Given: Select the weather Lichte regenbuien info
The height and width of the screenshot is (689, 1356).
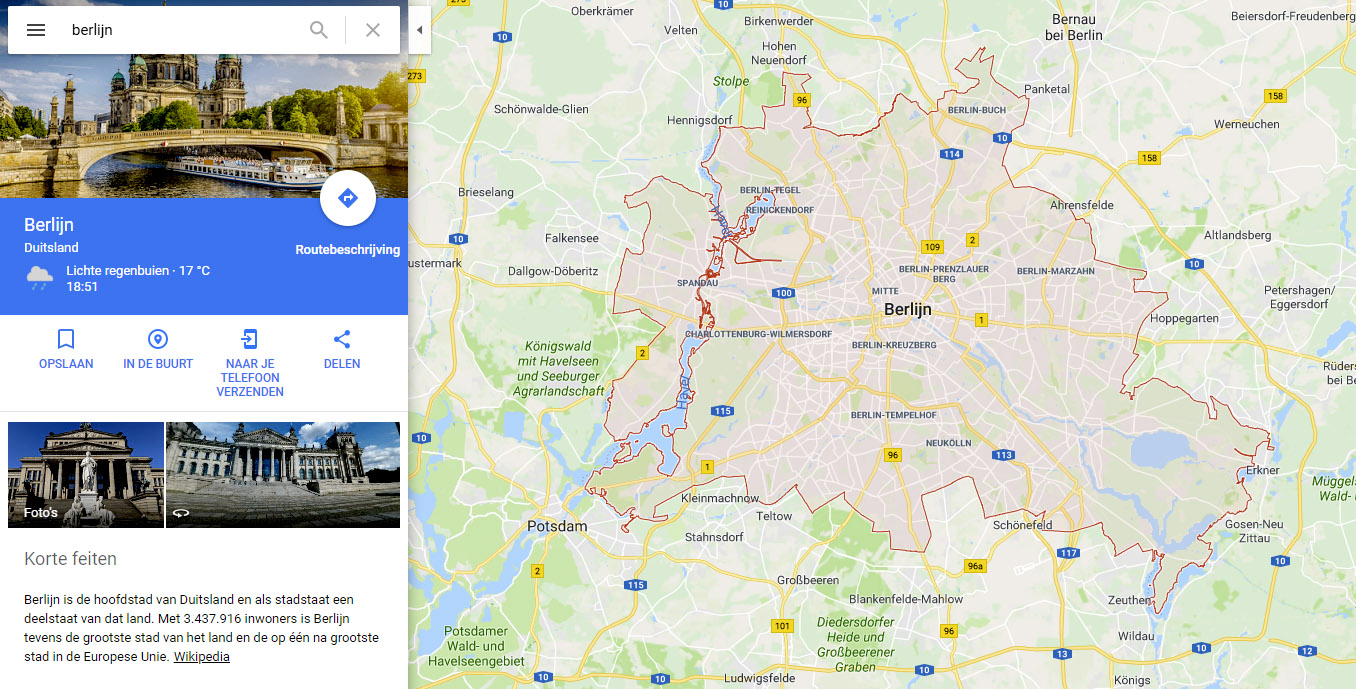Looking at the screenshot, I should coord(138,271).
